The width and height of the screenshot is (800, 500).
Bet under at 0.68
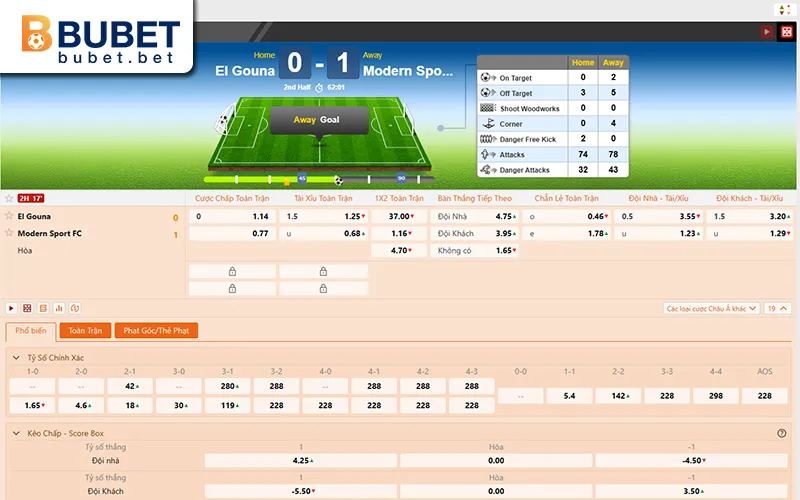coord(323,233)
